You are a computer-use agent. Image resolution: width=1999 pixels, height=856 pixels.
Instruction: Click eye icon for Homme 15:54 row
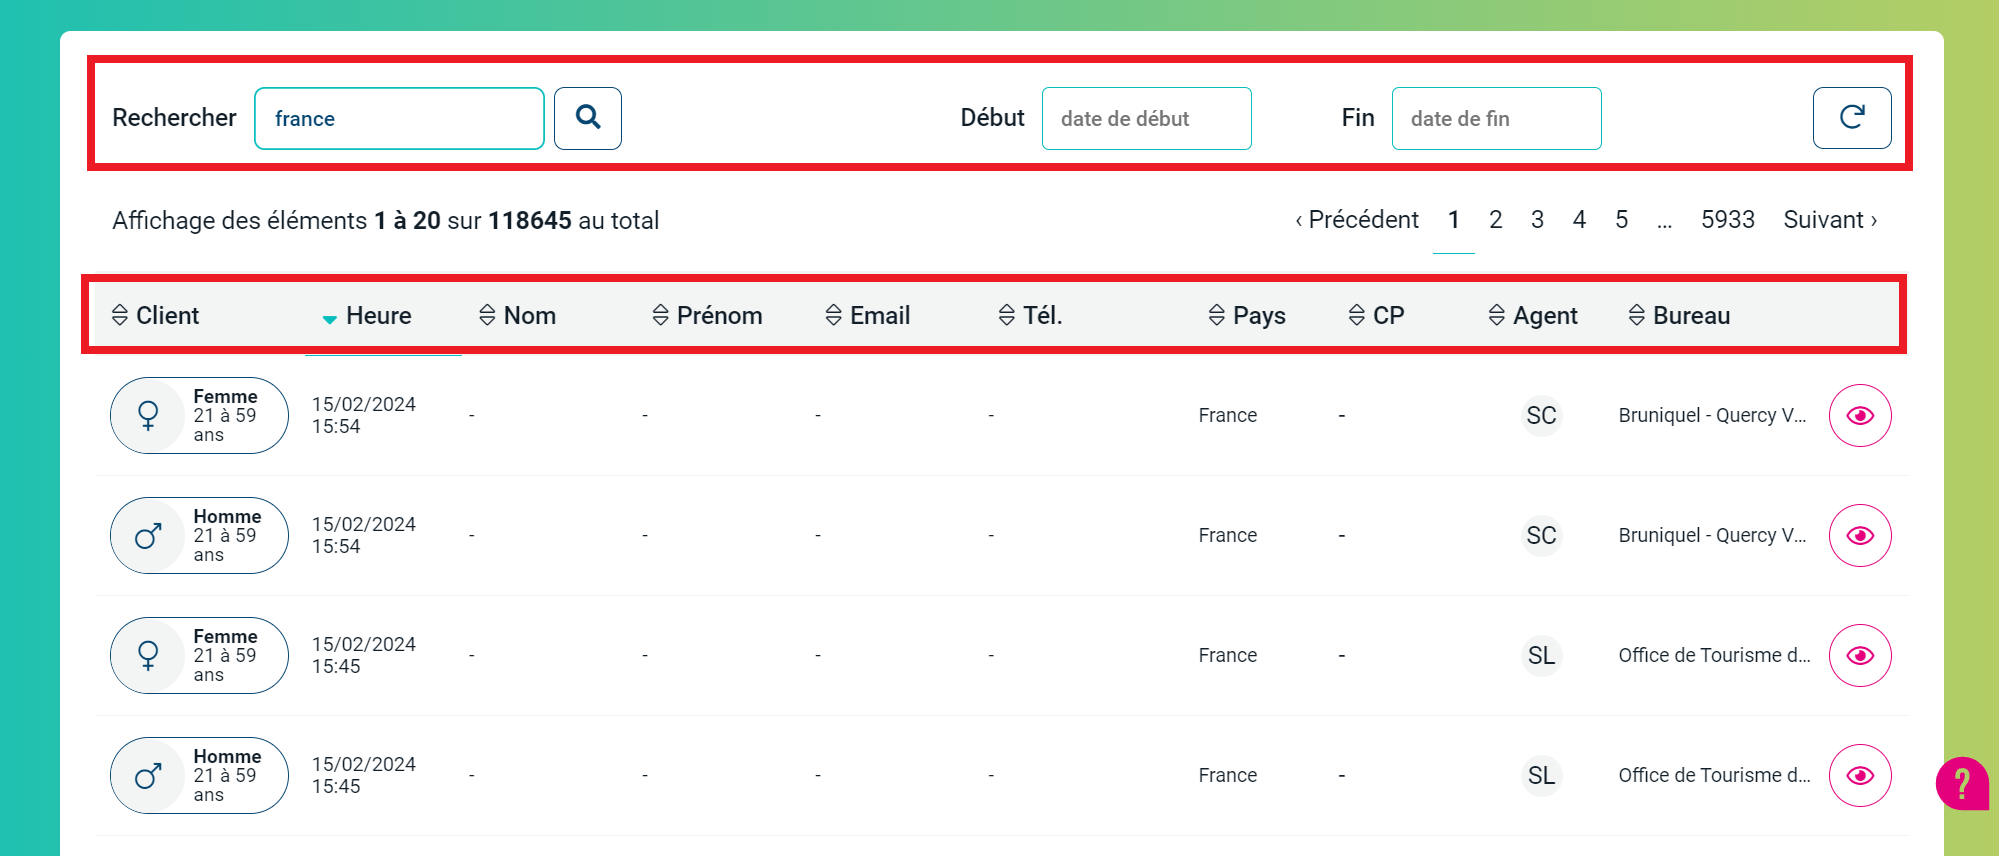point(1859,536)
